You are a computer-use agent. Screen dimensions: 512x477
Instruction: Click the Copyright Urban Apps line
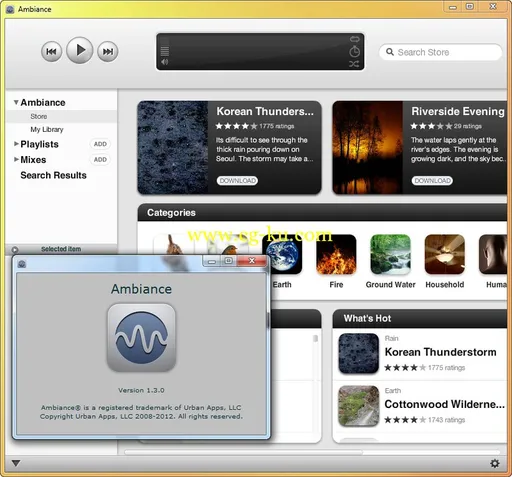[x=141, y=416]
